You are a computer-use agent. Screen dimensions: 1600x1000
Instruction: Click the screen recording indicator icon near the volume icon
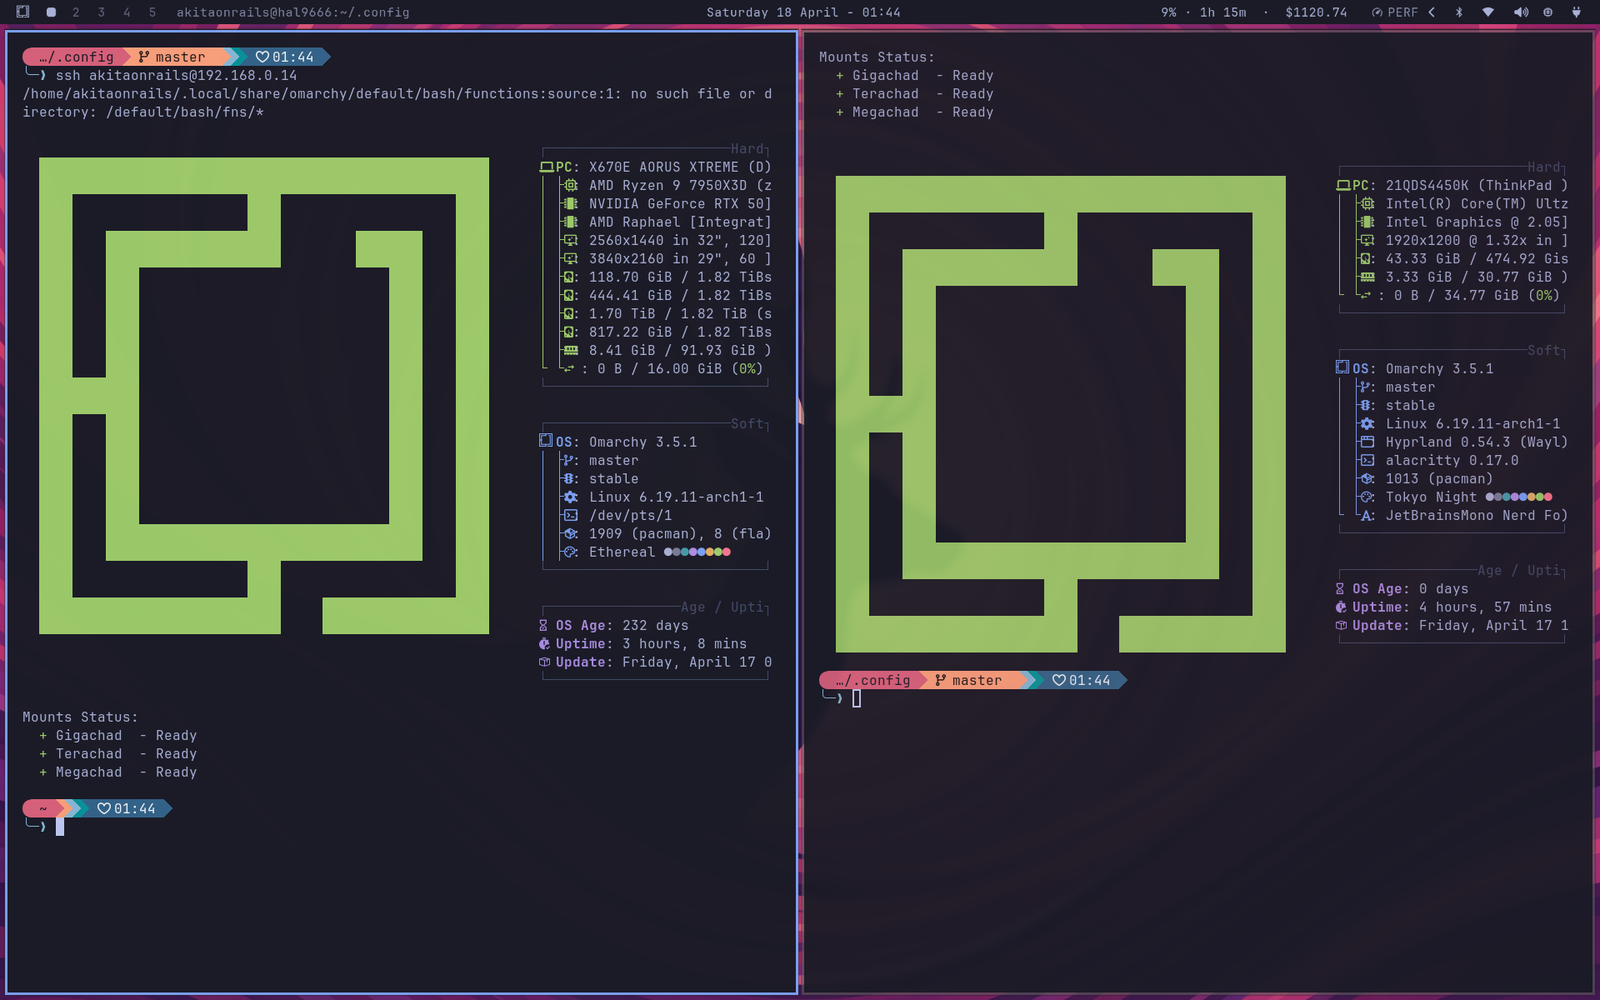[1549, 13]
